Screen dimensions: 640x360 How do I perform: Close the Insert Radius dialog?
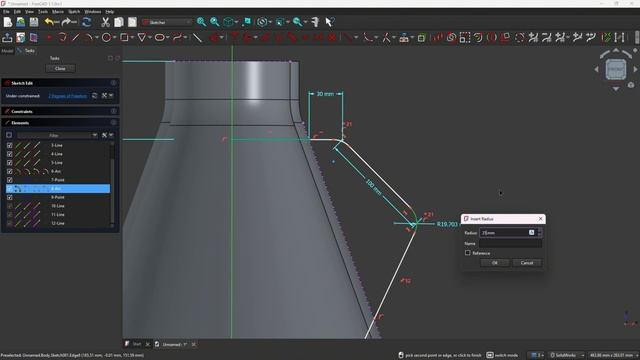[x=540, y=219]
